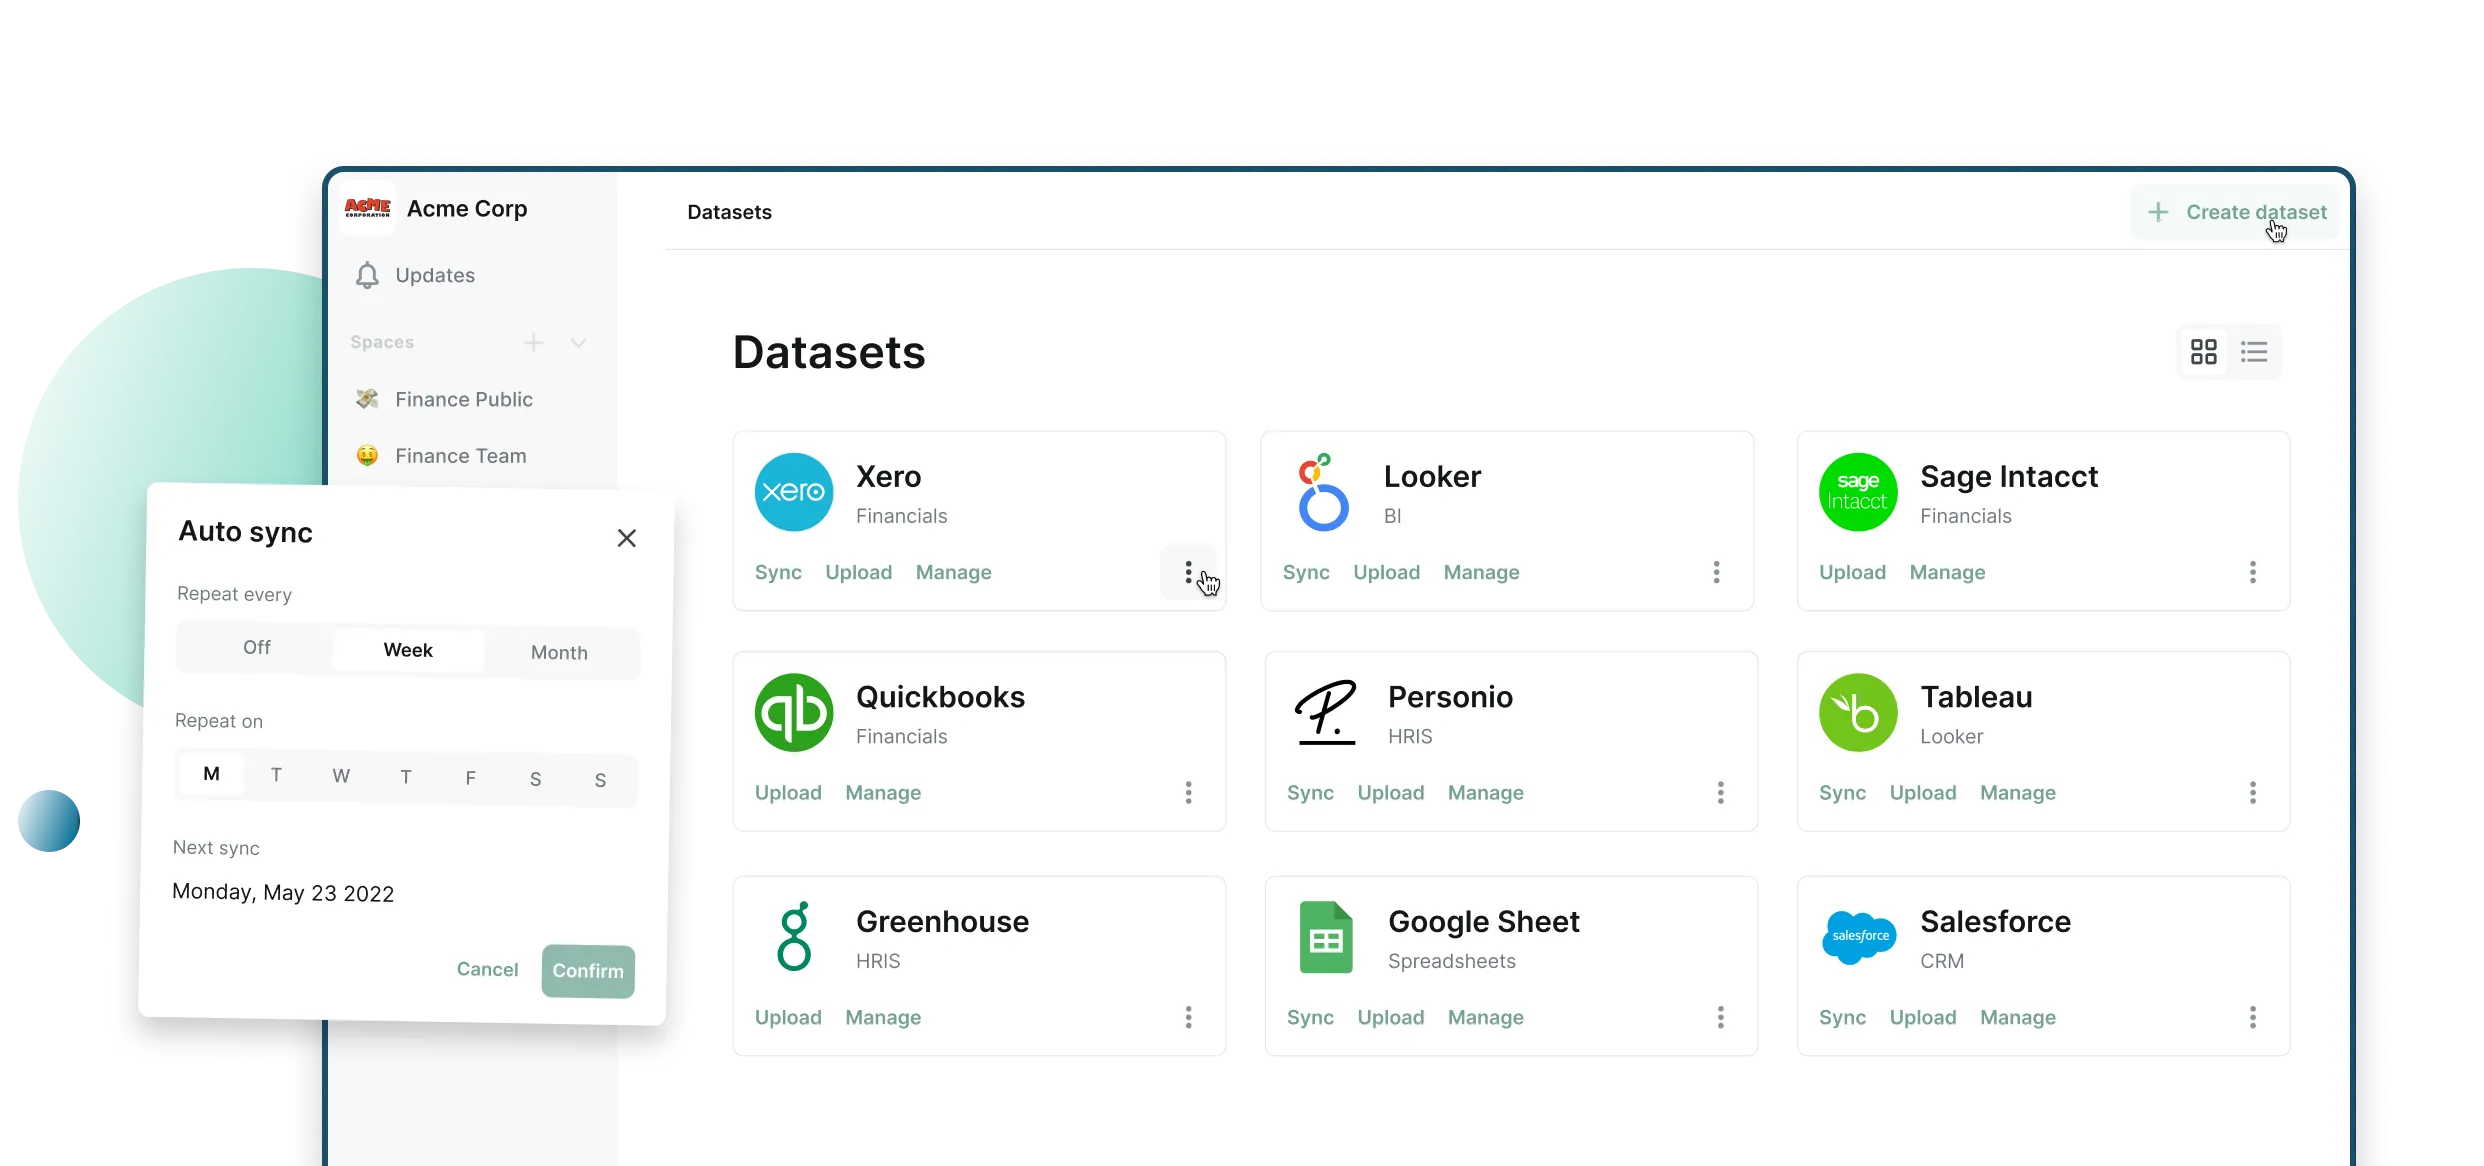Sync the Xero dataset
Screen dimensions: 2484x1166
(778, 572)
